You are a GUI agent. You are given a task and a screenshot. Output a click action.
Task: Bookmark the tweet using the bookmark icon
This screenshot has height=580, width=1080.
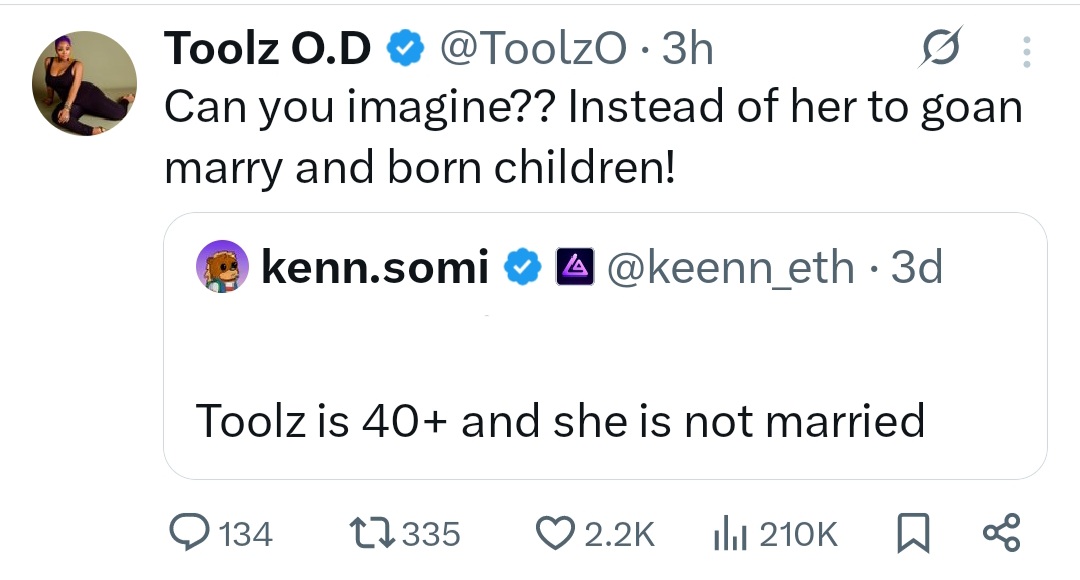(911, 533)
